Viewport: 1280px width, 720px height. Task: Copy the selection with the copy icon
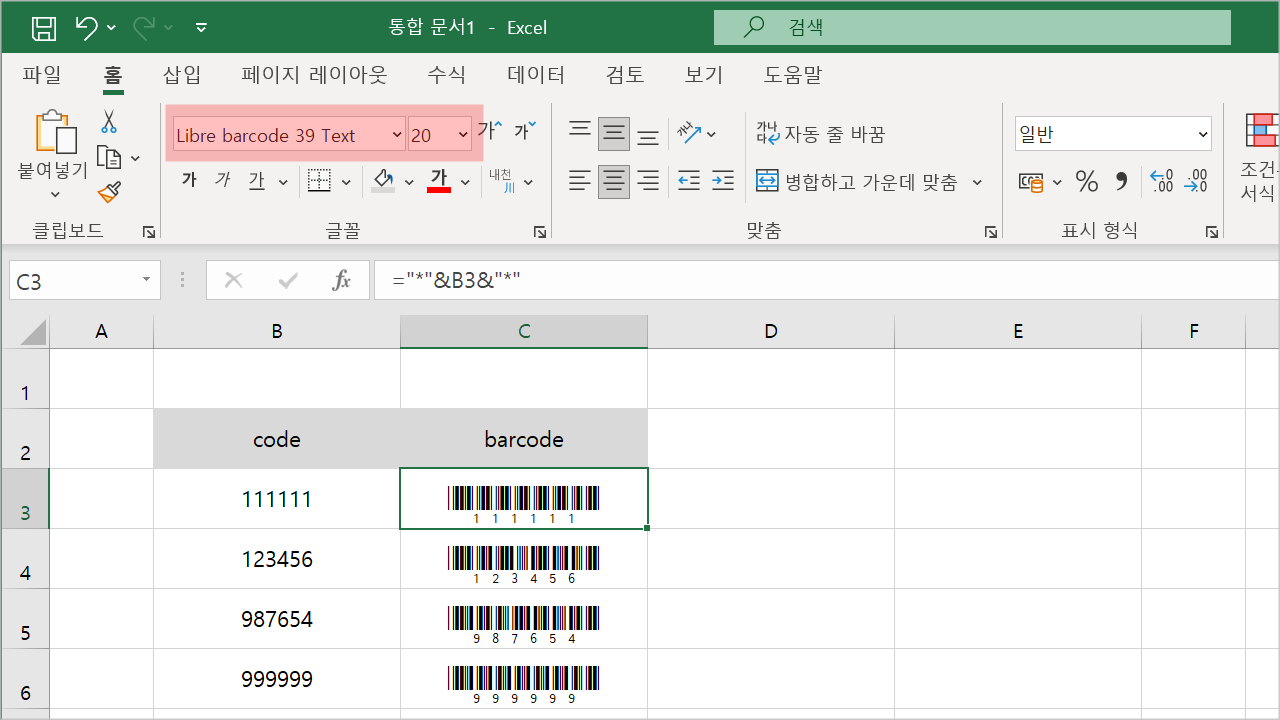pos(109,157)
